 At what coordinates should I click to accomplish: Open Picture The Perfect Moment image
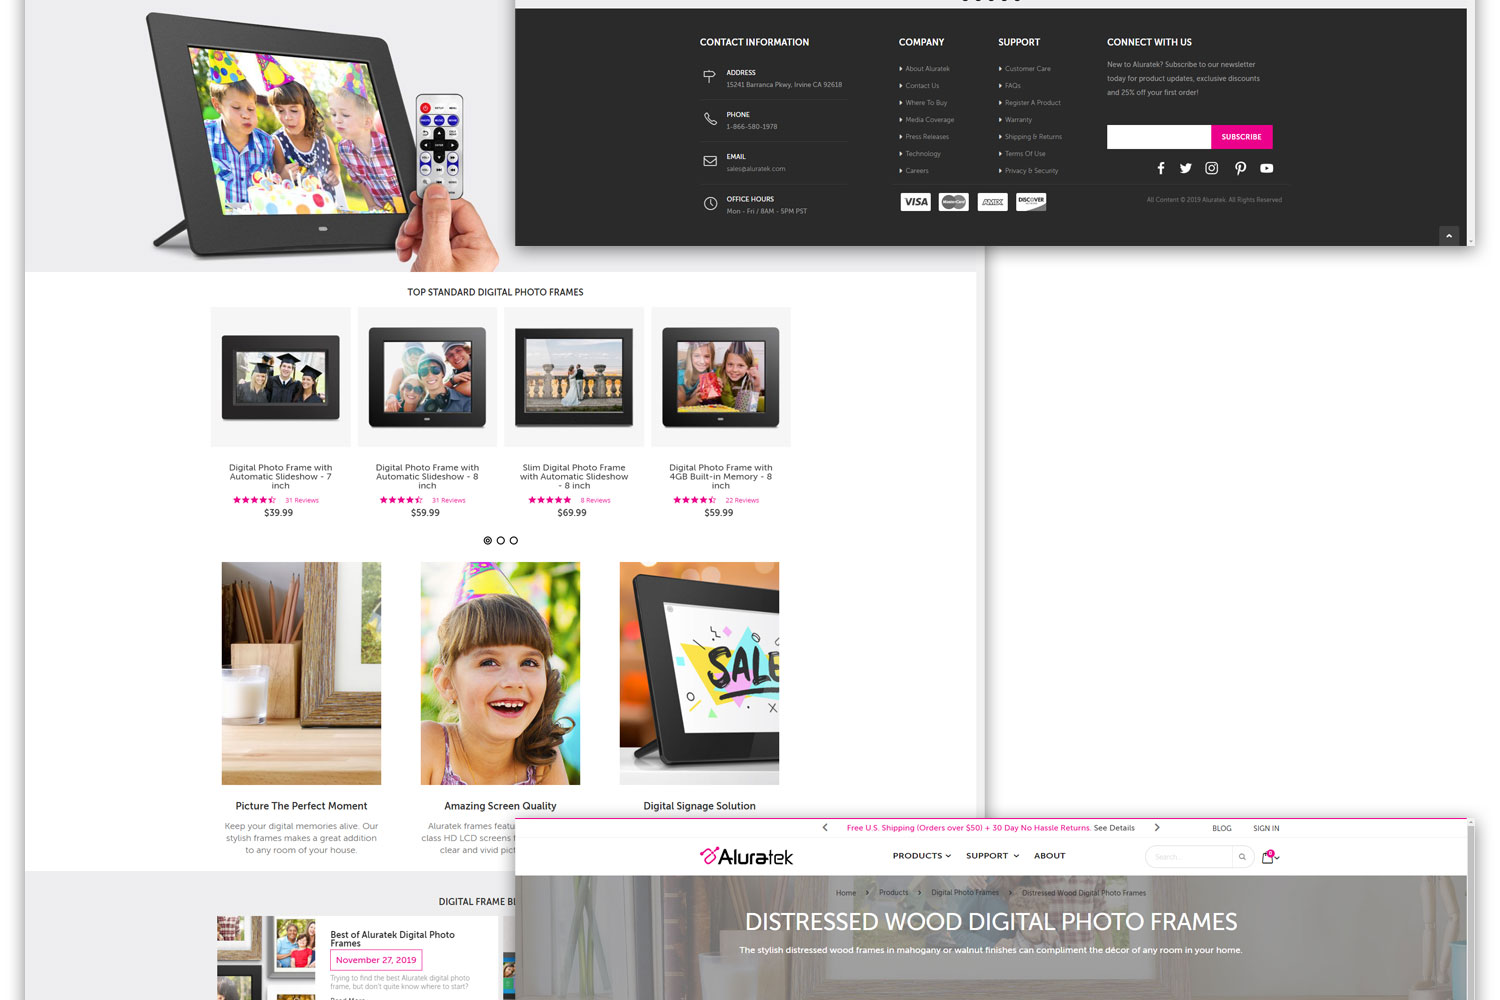301,673
